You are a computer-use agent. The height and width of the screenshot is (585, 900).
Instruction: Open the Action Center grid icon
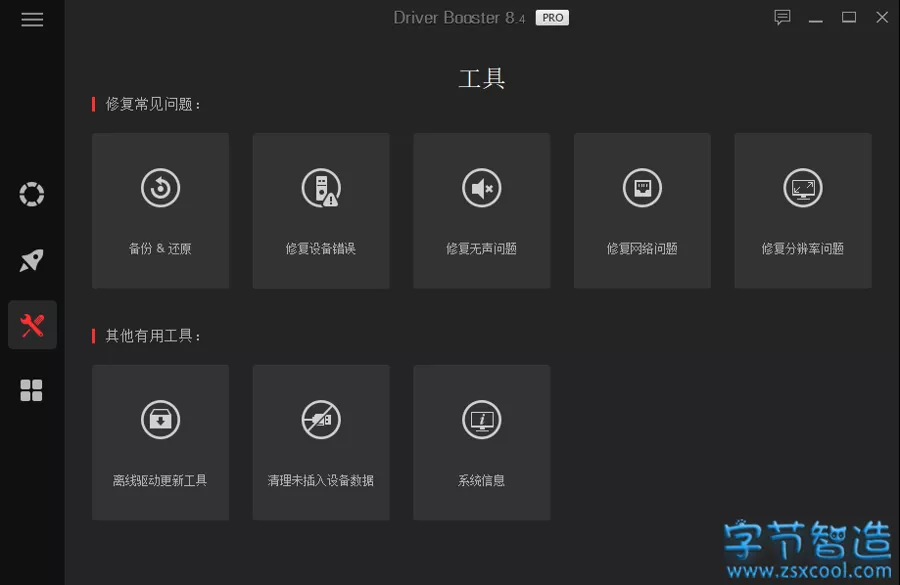tap(32, 390)
